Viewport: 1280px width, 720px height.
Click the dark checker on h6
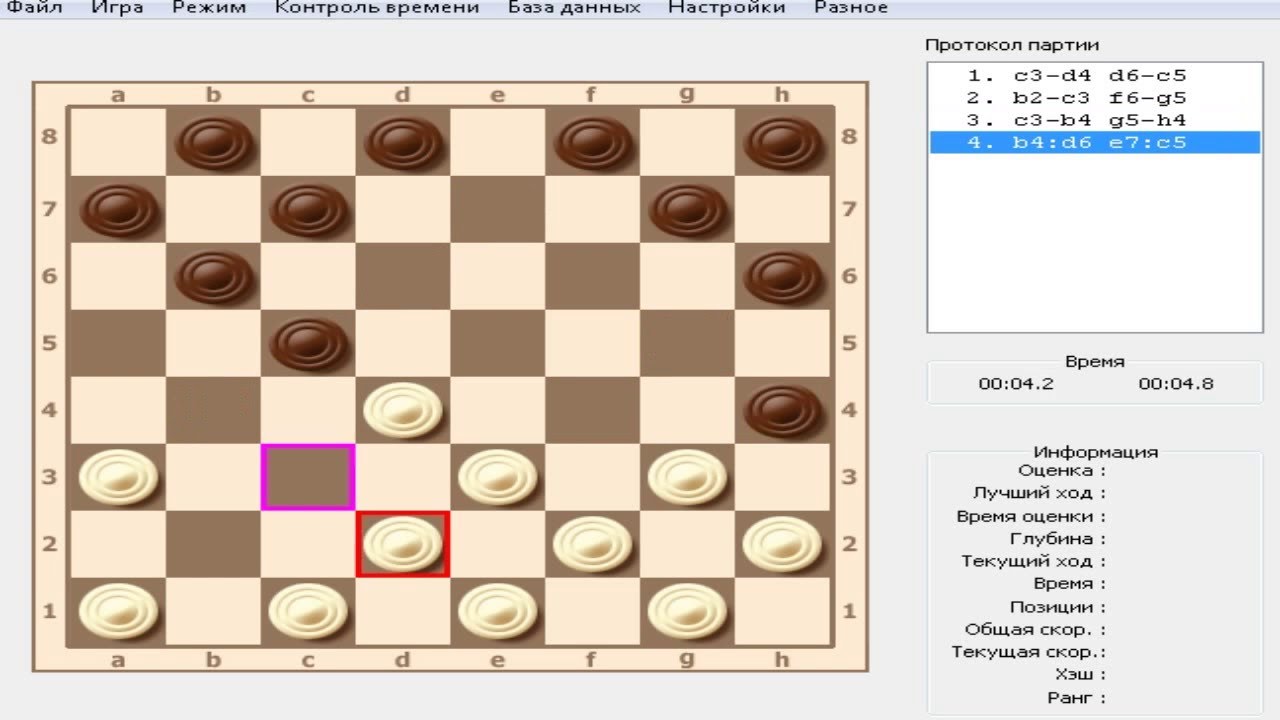782,276
